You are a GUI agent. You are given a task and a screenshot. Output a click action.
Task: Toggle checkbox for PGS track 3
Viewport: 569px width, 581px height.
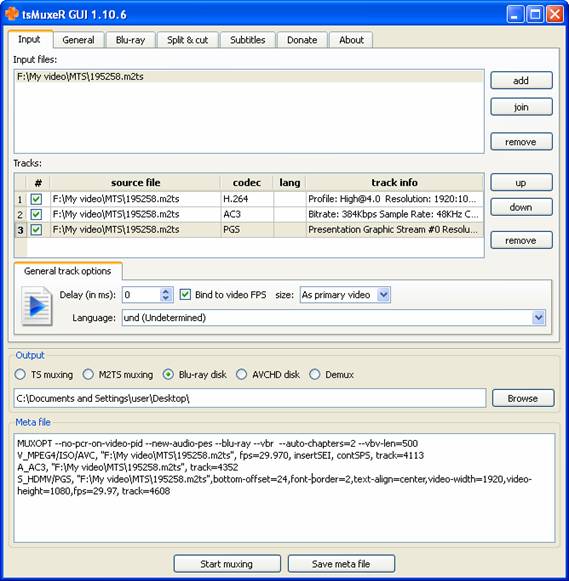click(x=36, y=230)
